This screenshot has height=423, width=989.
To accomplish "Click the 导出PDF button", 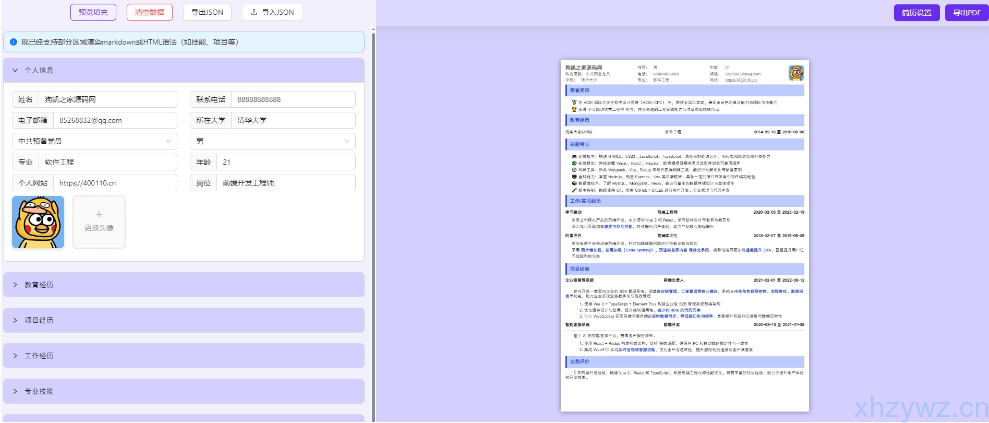I will coord(966,13).
